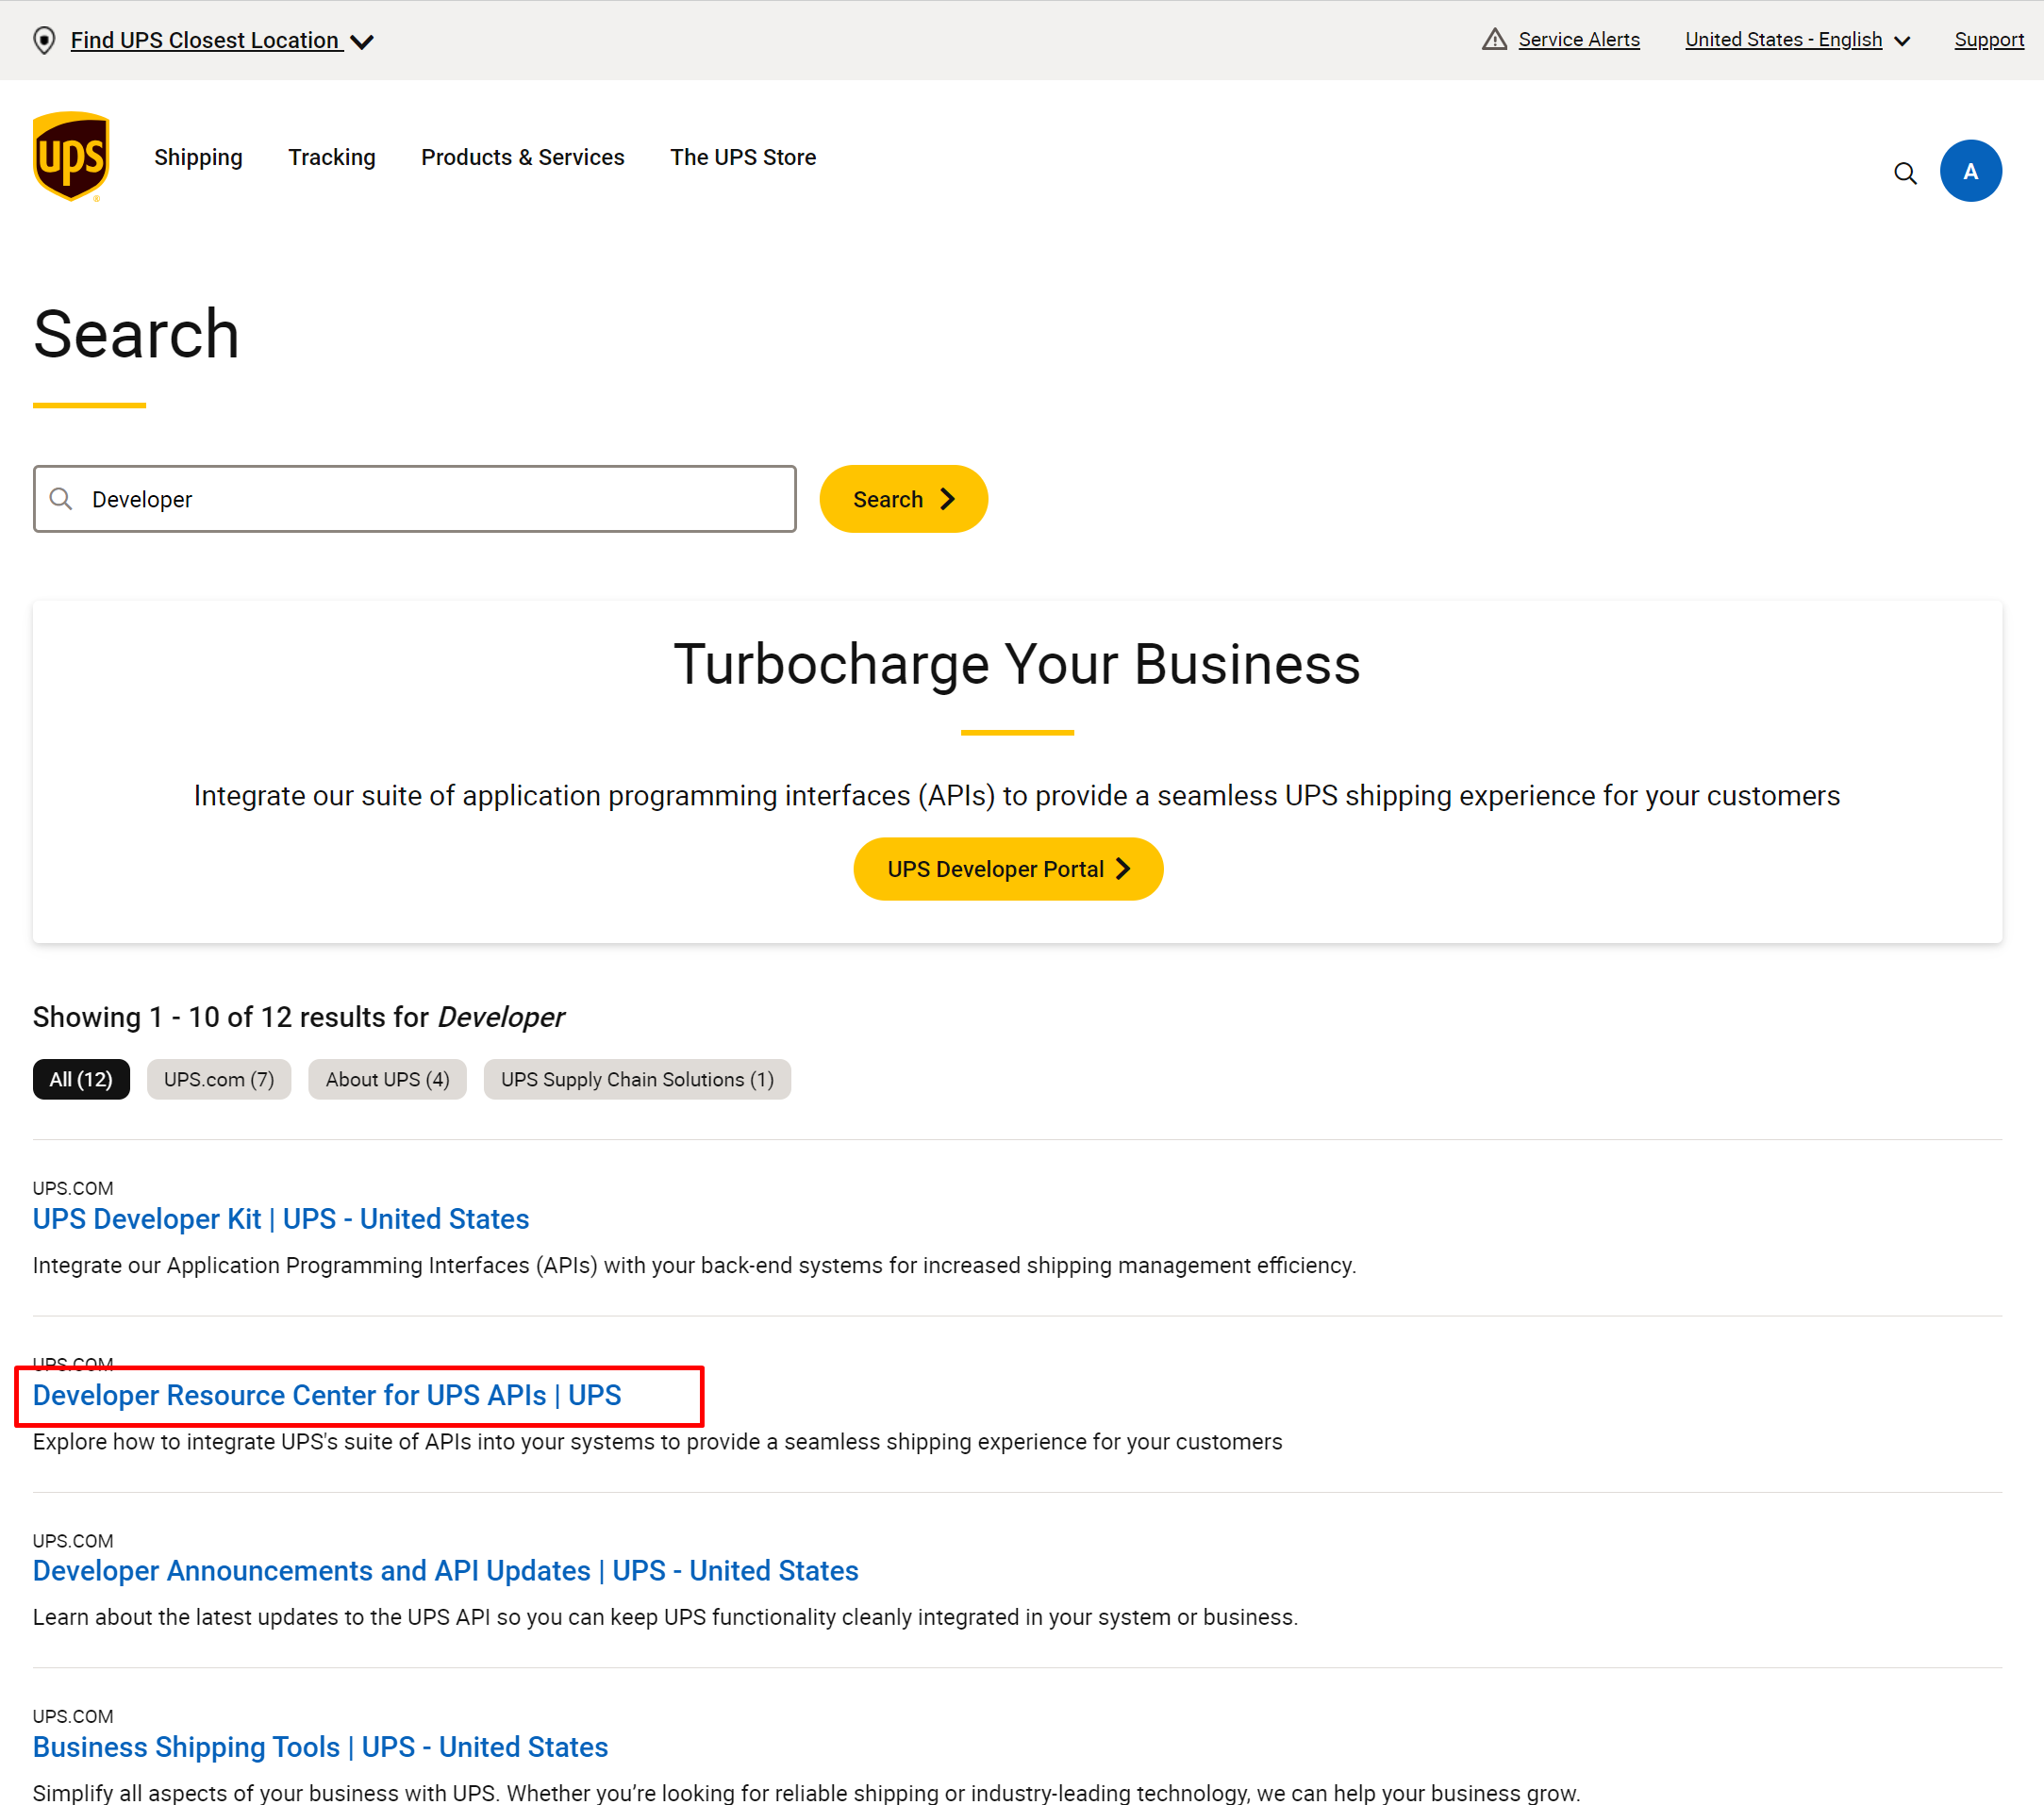
Task: Open the UPS Developer Portal button
Action: [x=1008, y=868]
